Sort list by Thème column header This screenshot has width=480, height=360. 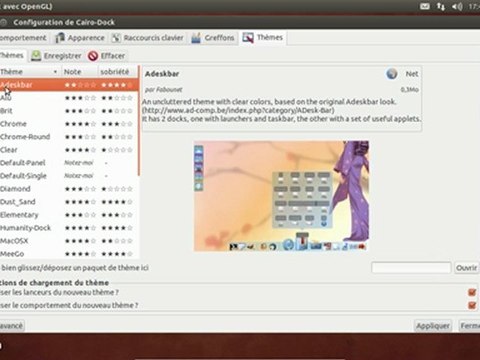30,72
